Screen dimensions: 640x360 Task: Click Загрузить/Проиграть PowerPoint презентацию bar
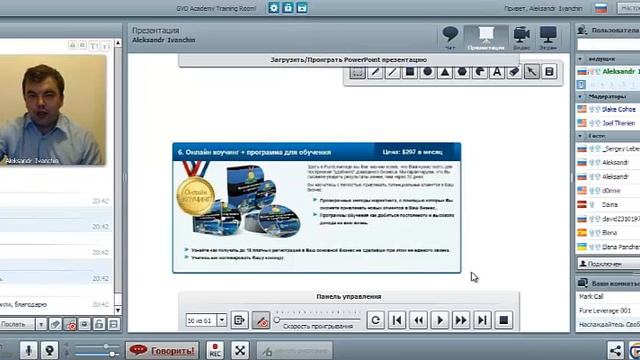[x=349, y=60]
